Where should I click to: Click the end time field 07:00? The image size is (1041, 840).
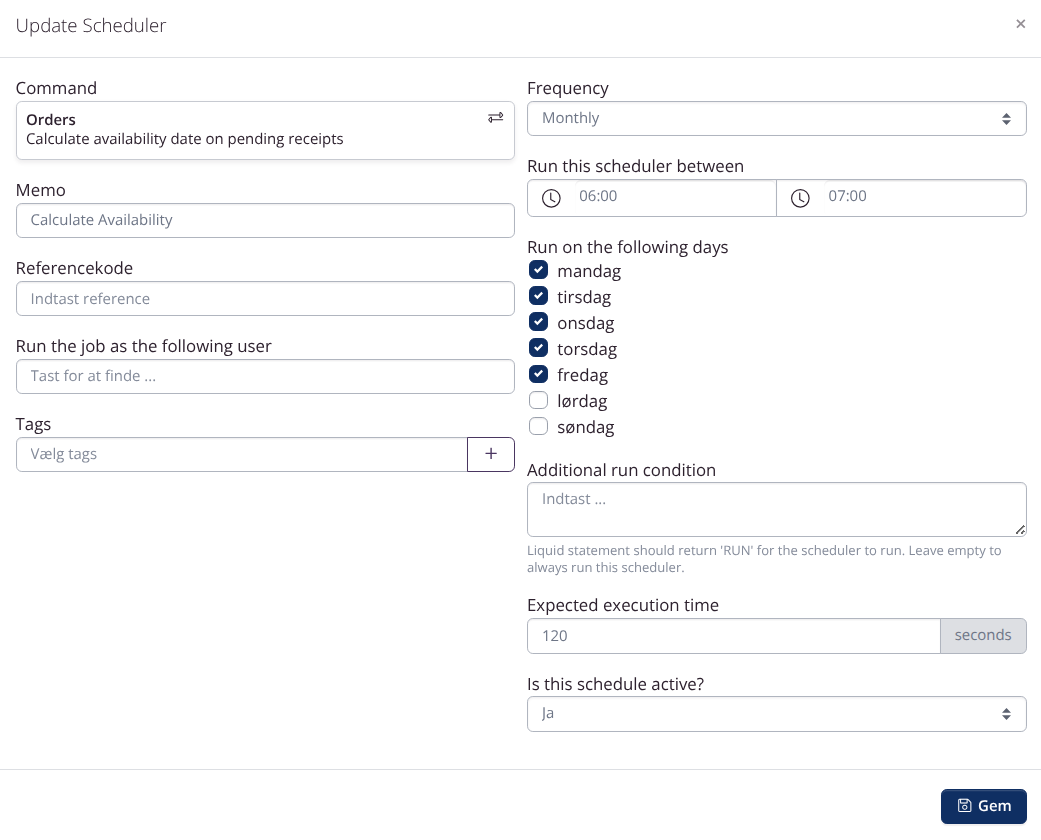pyautogui.click(x=902, y=198)
